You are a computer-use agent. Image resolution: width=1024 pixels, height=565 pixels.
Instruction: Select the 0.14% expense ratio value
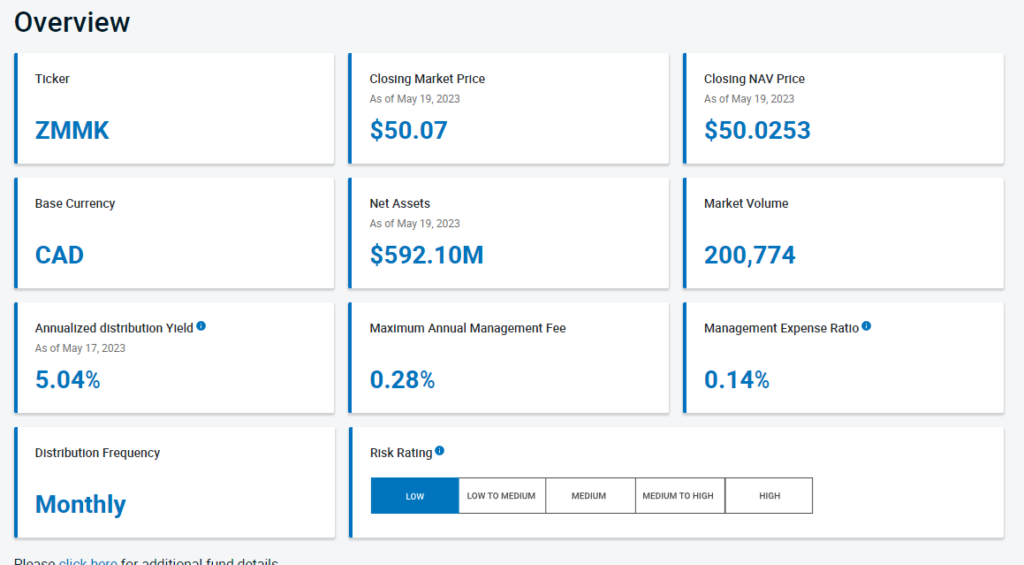736,380
